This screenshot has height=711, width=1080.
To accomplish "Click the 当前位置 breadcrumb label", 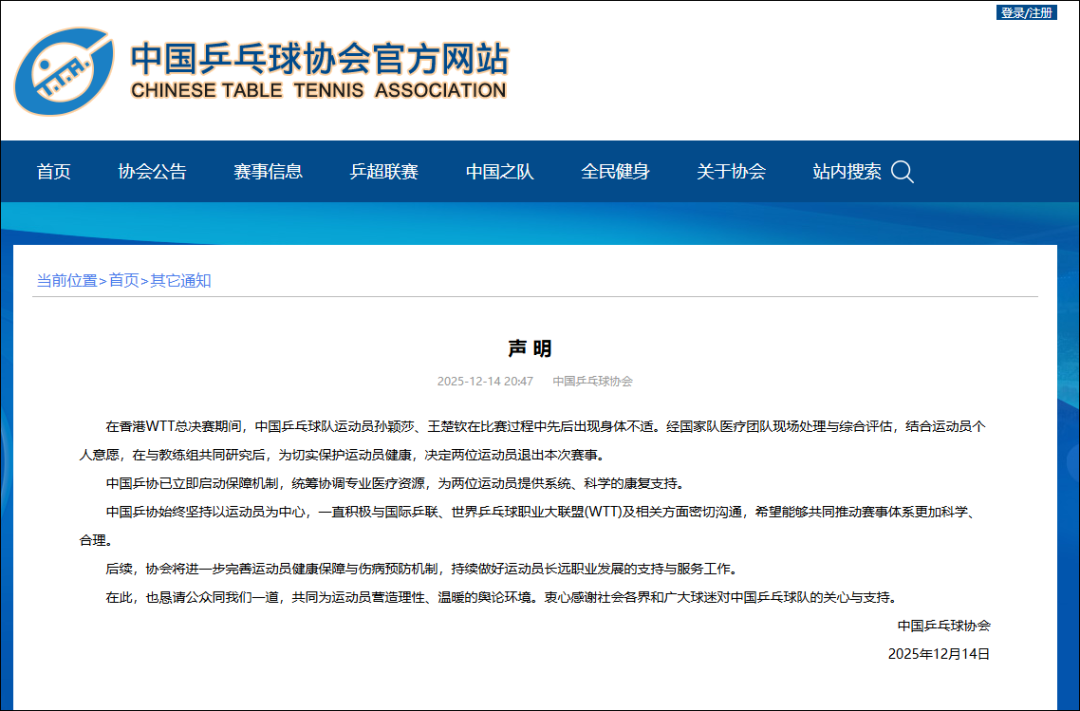I will [67, 280].
